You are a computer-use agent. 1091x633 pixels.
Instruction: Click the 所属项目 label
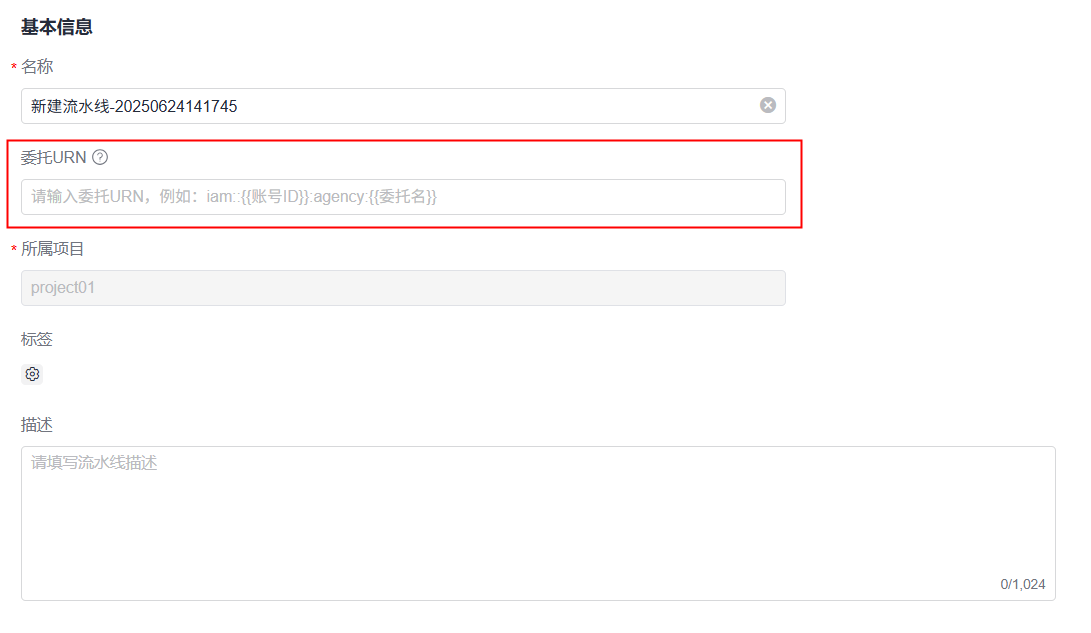pyautogui.click(x=53, y=249)
